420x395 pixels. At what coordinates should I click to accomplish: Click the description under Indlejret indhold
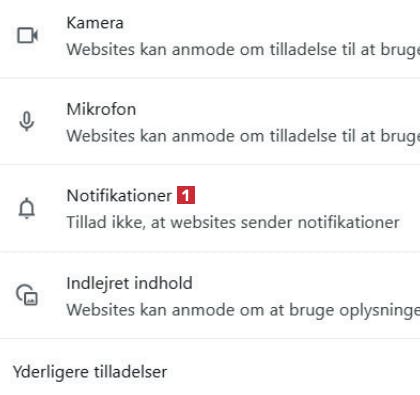(x=243, y=310)
